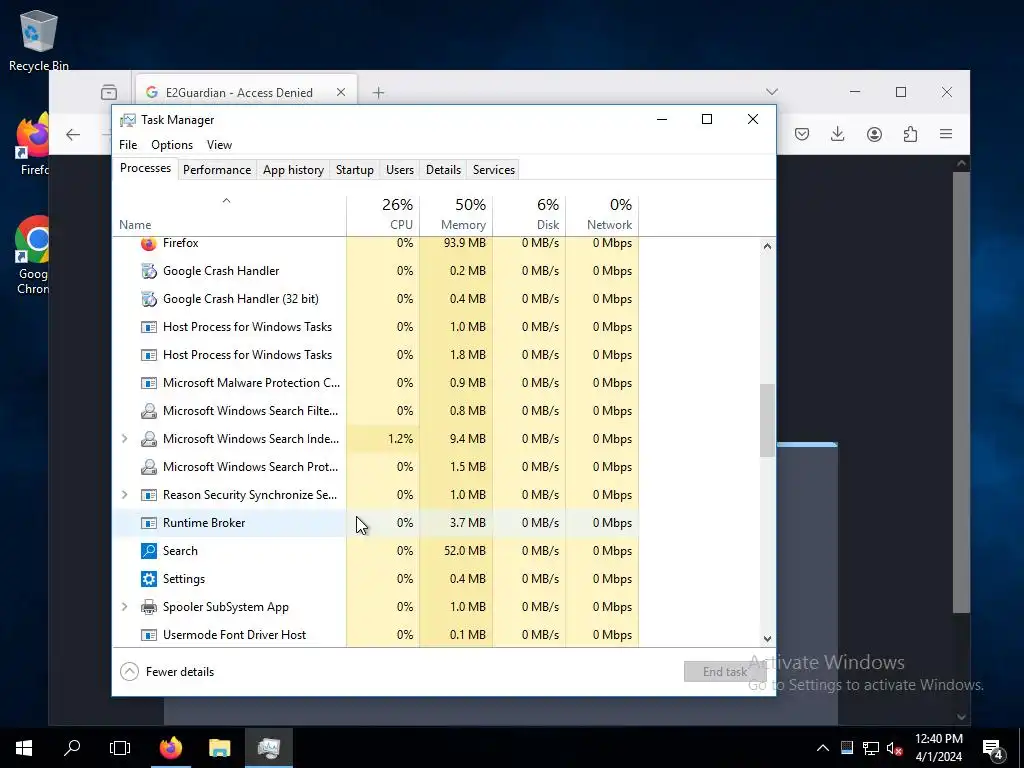
Task: Open taskbar search magnifier
Action: (72, 748)
